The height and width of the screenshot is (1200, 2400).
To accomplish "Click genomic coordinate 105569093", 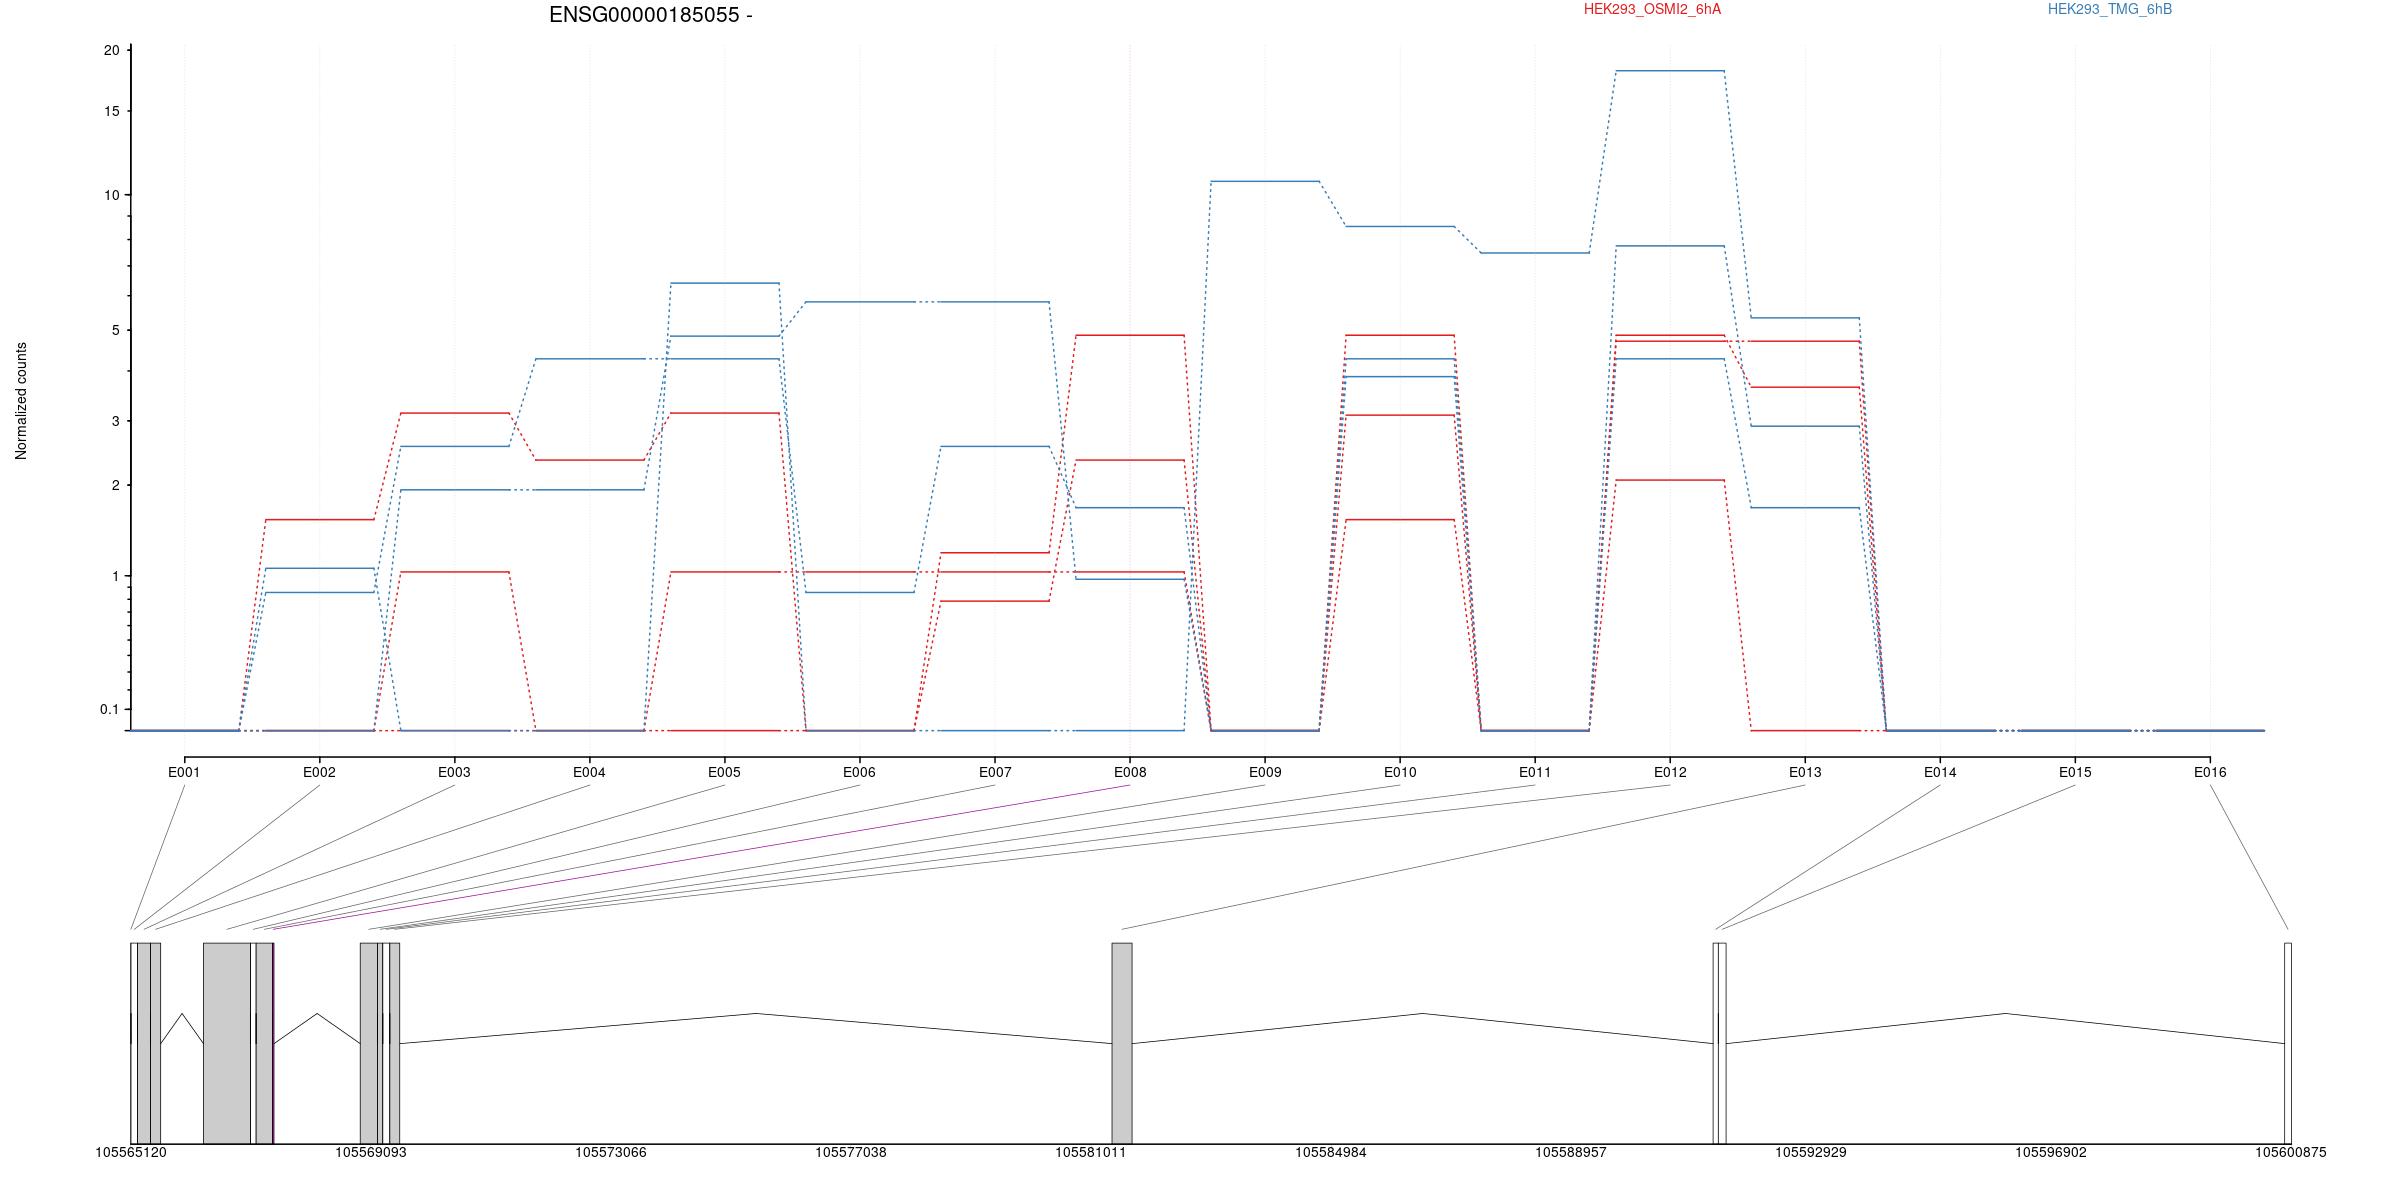I will (x=371, y=1152).
